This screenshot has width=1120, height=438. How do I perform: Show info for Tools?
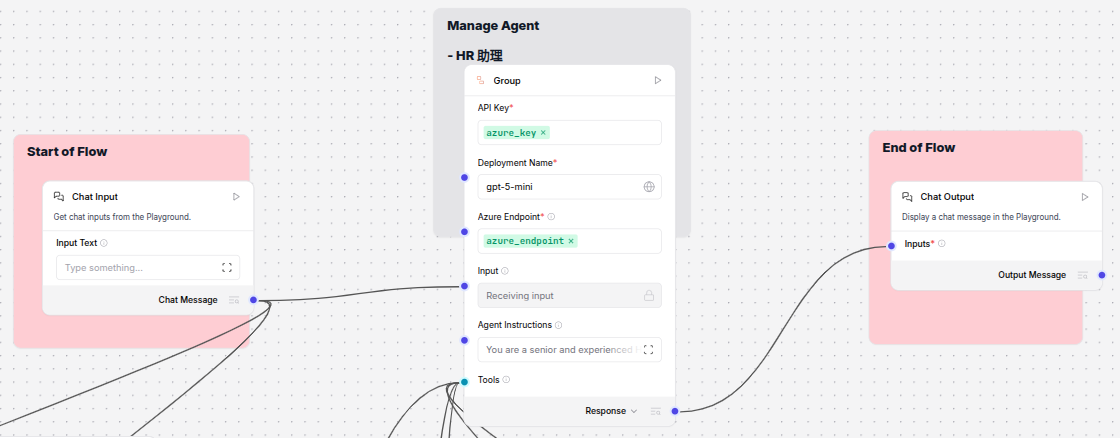pyautogui.click(x=506, y=379)
